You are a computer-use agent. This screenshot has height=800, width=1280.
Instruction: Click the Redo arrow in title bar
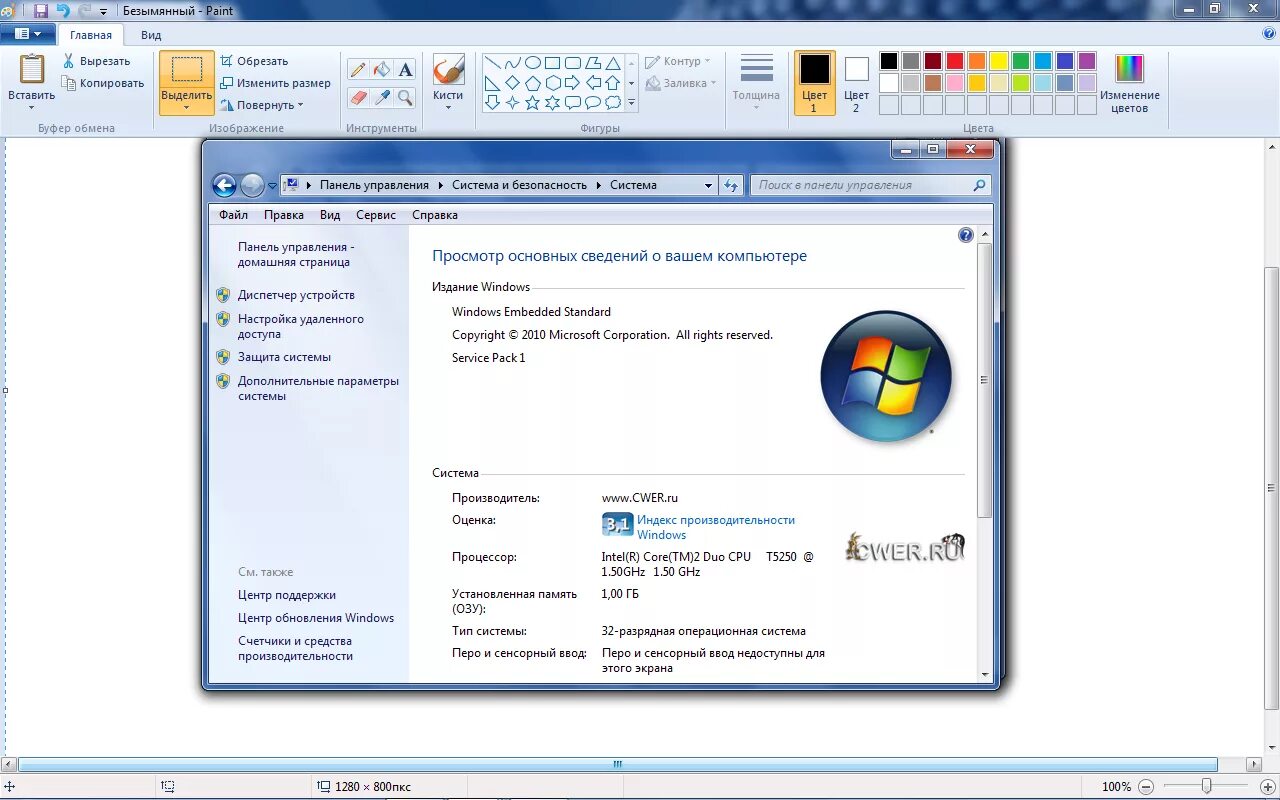(84, 10)
